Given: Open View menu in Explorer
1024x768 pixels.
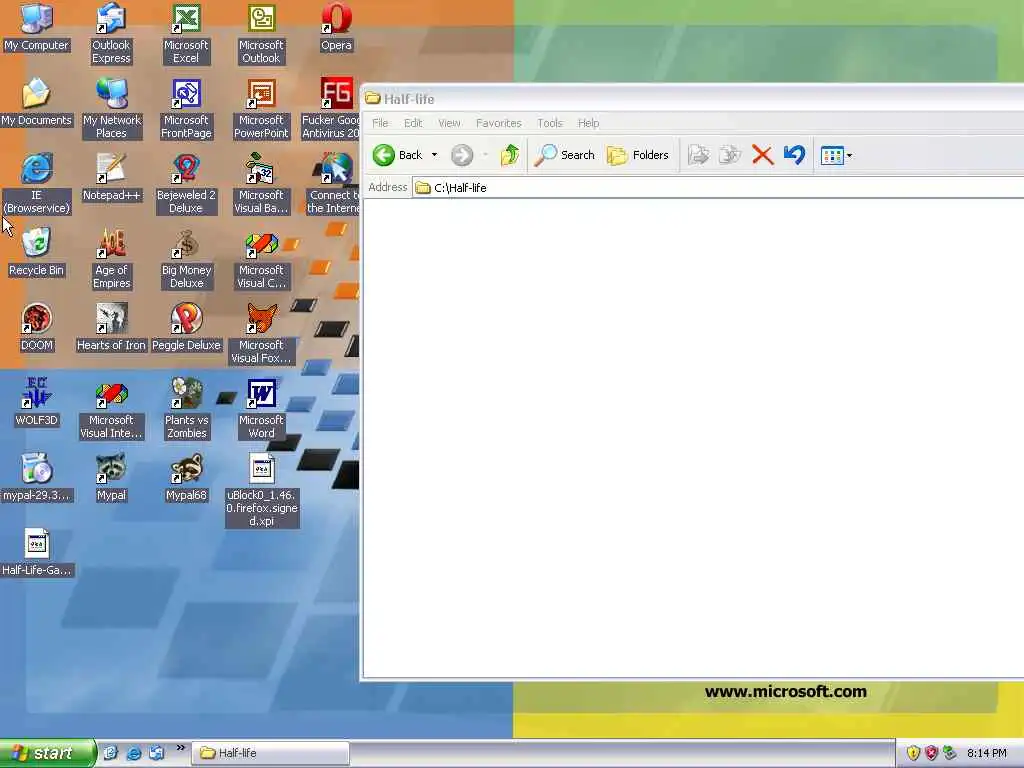Looking at the screenshot, I should [449, 123].
